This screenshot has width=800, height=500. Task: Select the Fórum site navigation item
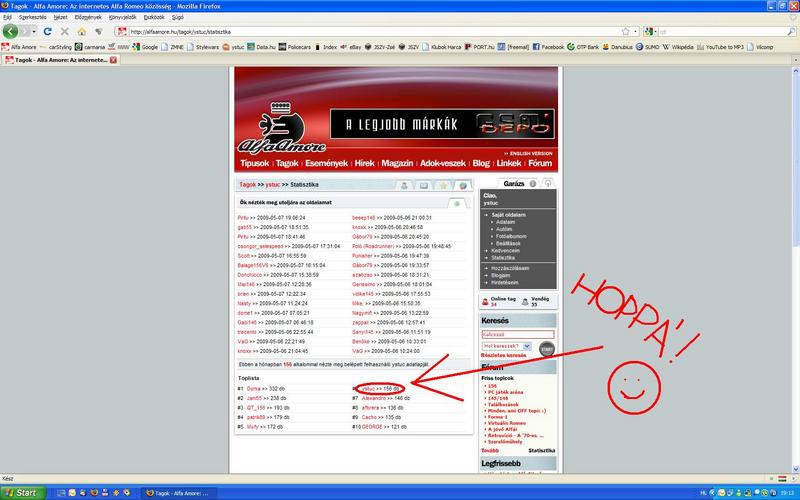tap(540, 163)
